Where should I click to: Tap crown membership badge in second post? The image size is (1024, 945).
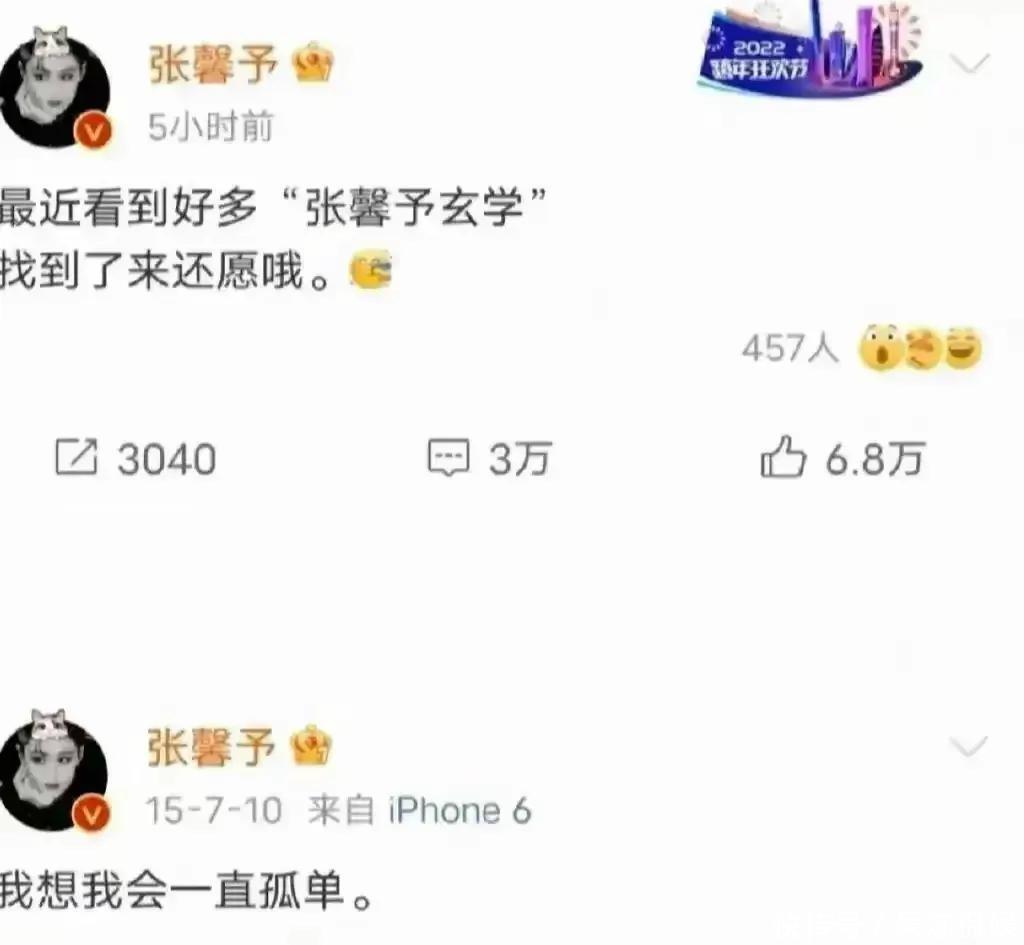pos(312,745)
